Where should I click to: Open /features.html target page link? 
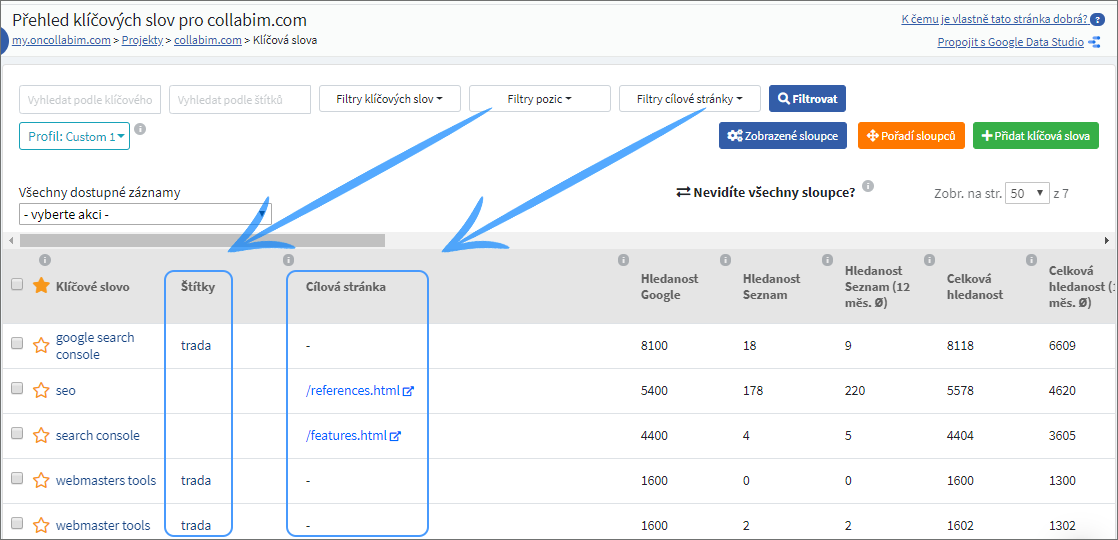(x=347, y=437)
